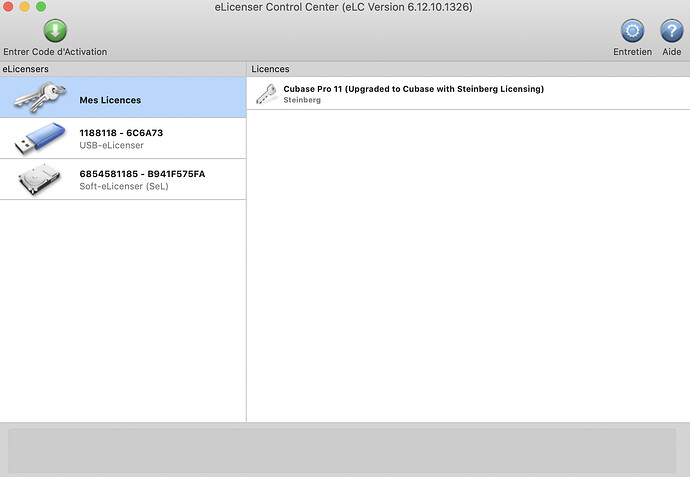Select eLicenser 6854581185 - B941F575FA

point(142,174)
